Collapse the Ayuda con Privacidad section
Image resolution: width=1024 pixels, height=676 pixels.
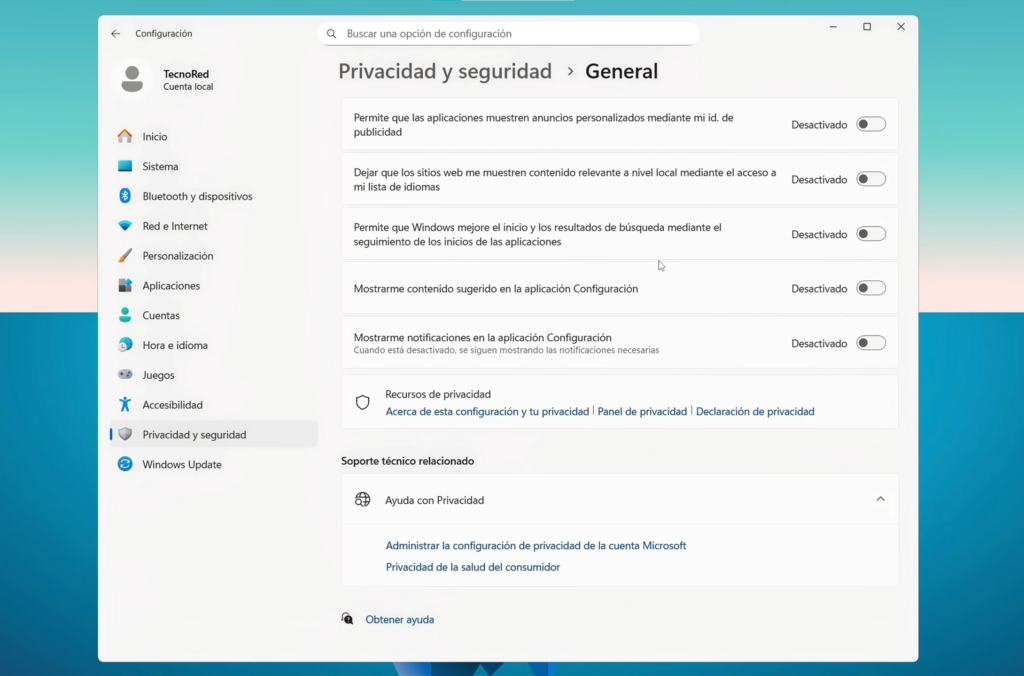880,498
